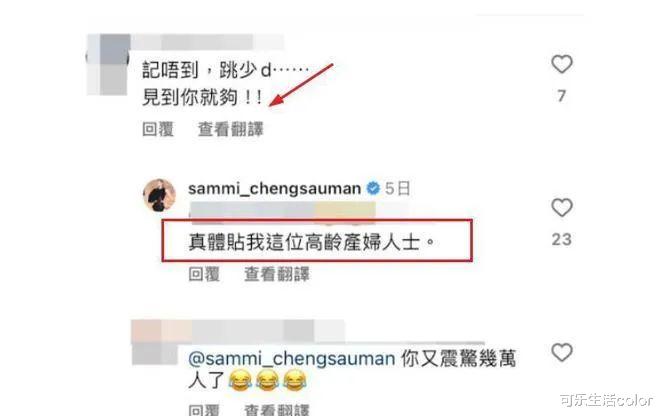Reply to sammi_chengsauman's 高齡產婦 comment
This screenshot has height=416, width=660.
[204, 274]
